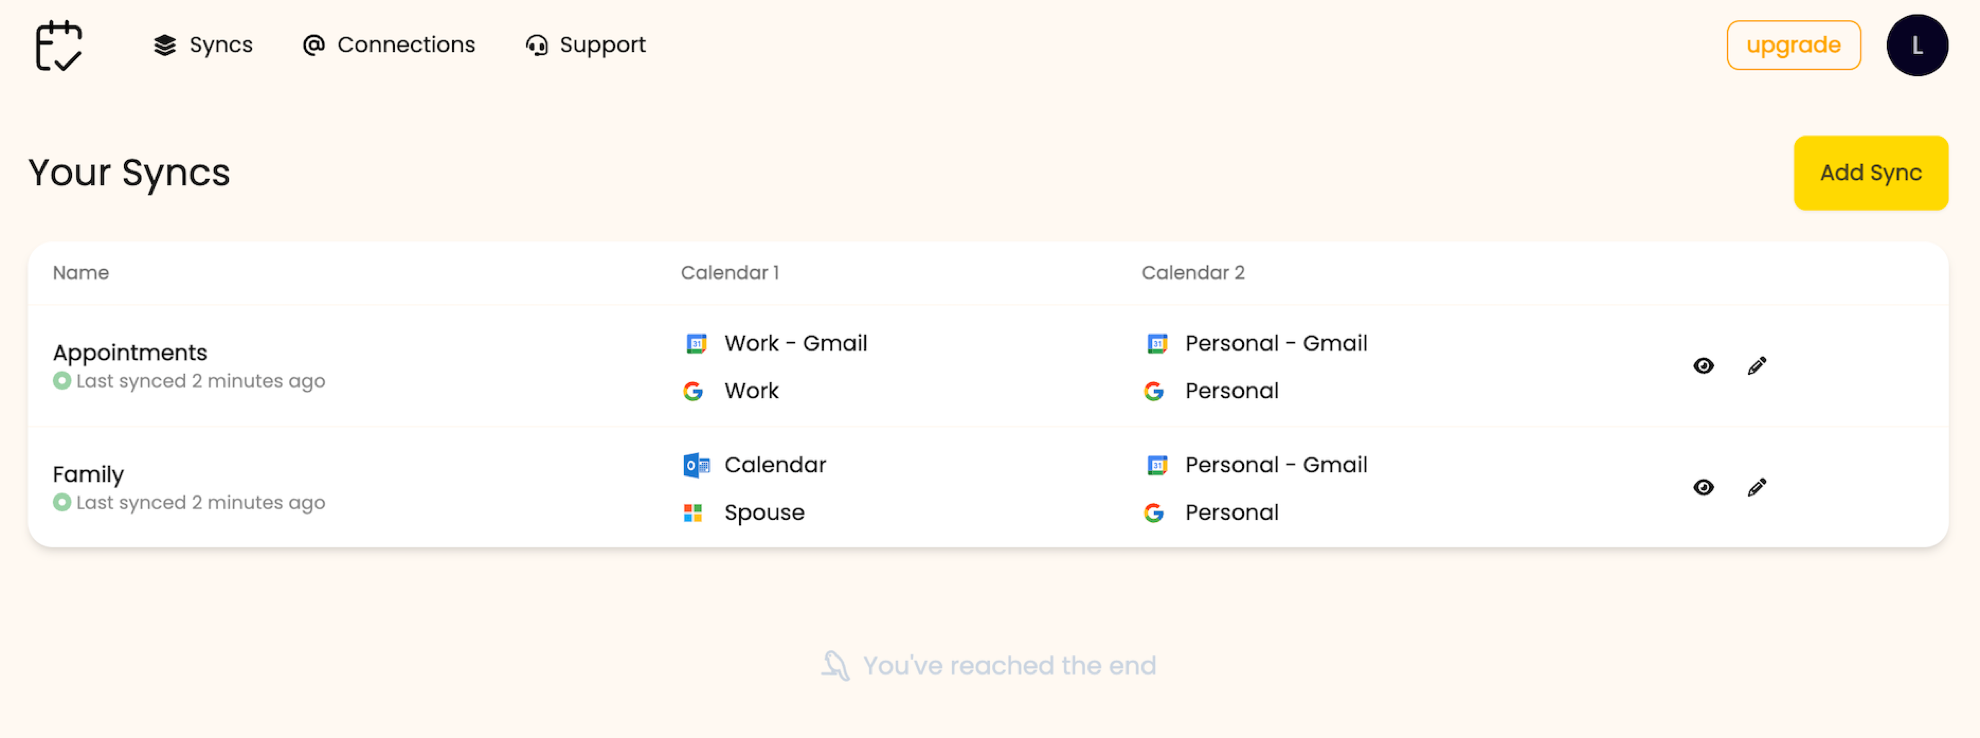
Task: Edit the Appointments sync with pencil icon
Action: [1757, 366]
